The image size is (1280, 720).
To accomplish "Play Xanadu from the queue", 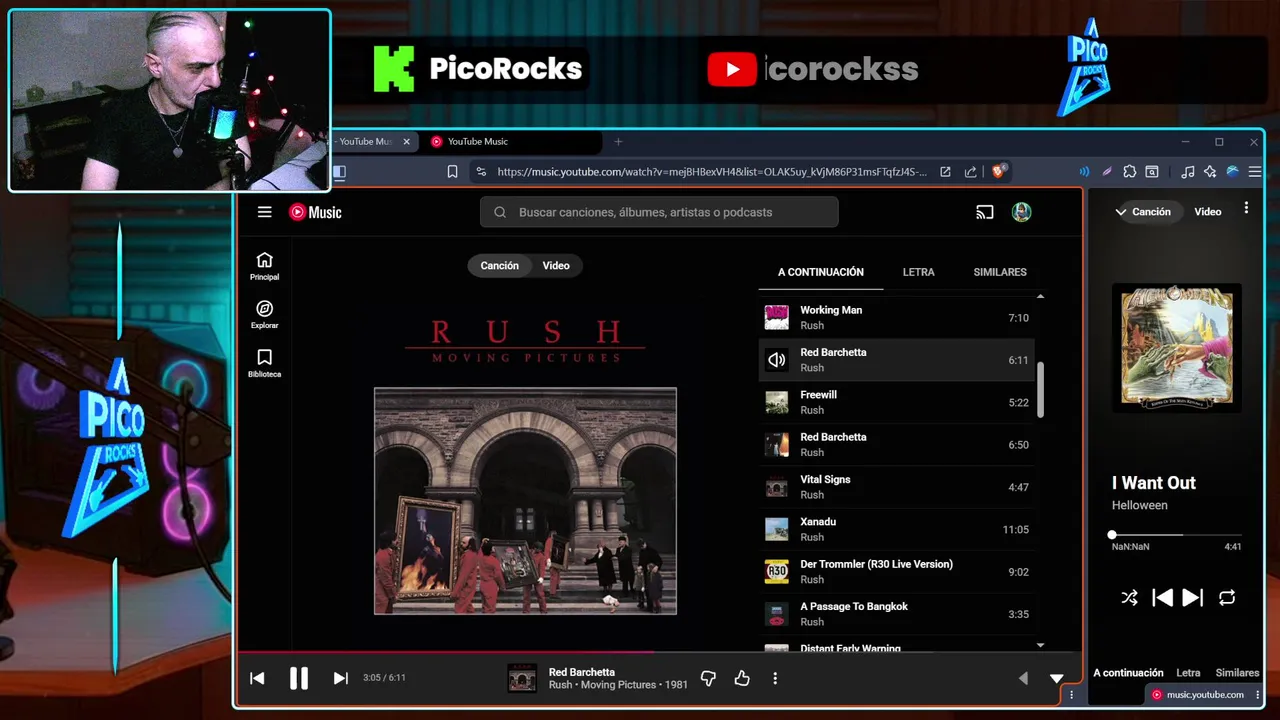I will pos(896,529).
